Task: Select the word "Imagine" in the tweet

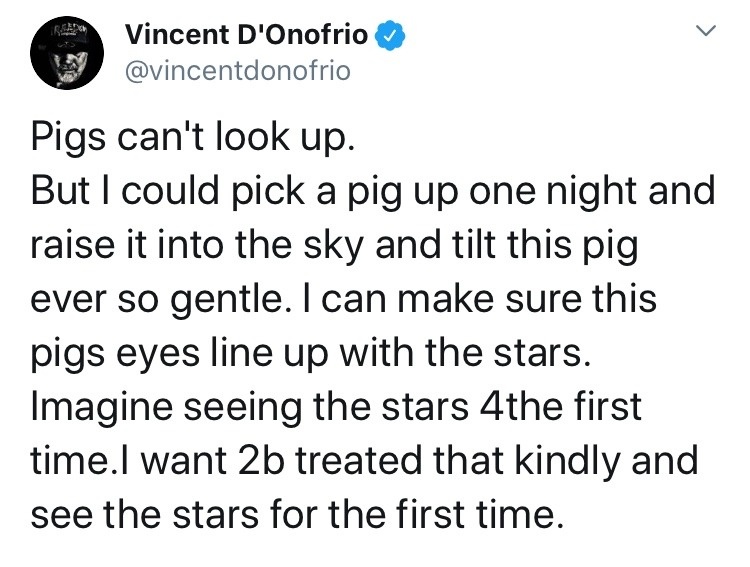Action: pyautogui.click(x=102, y=408)
